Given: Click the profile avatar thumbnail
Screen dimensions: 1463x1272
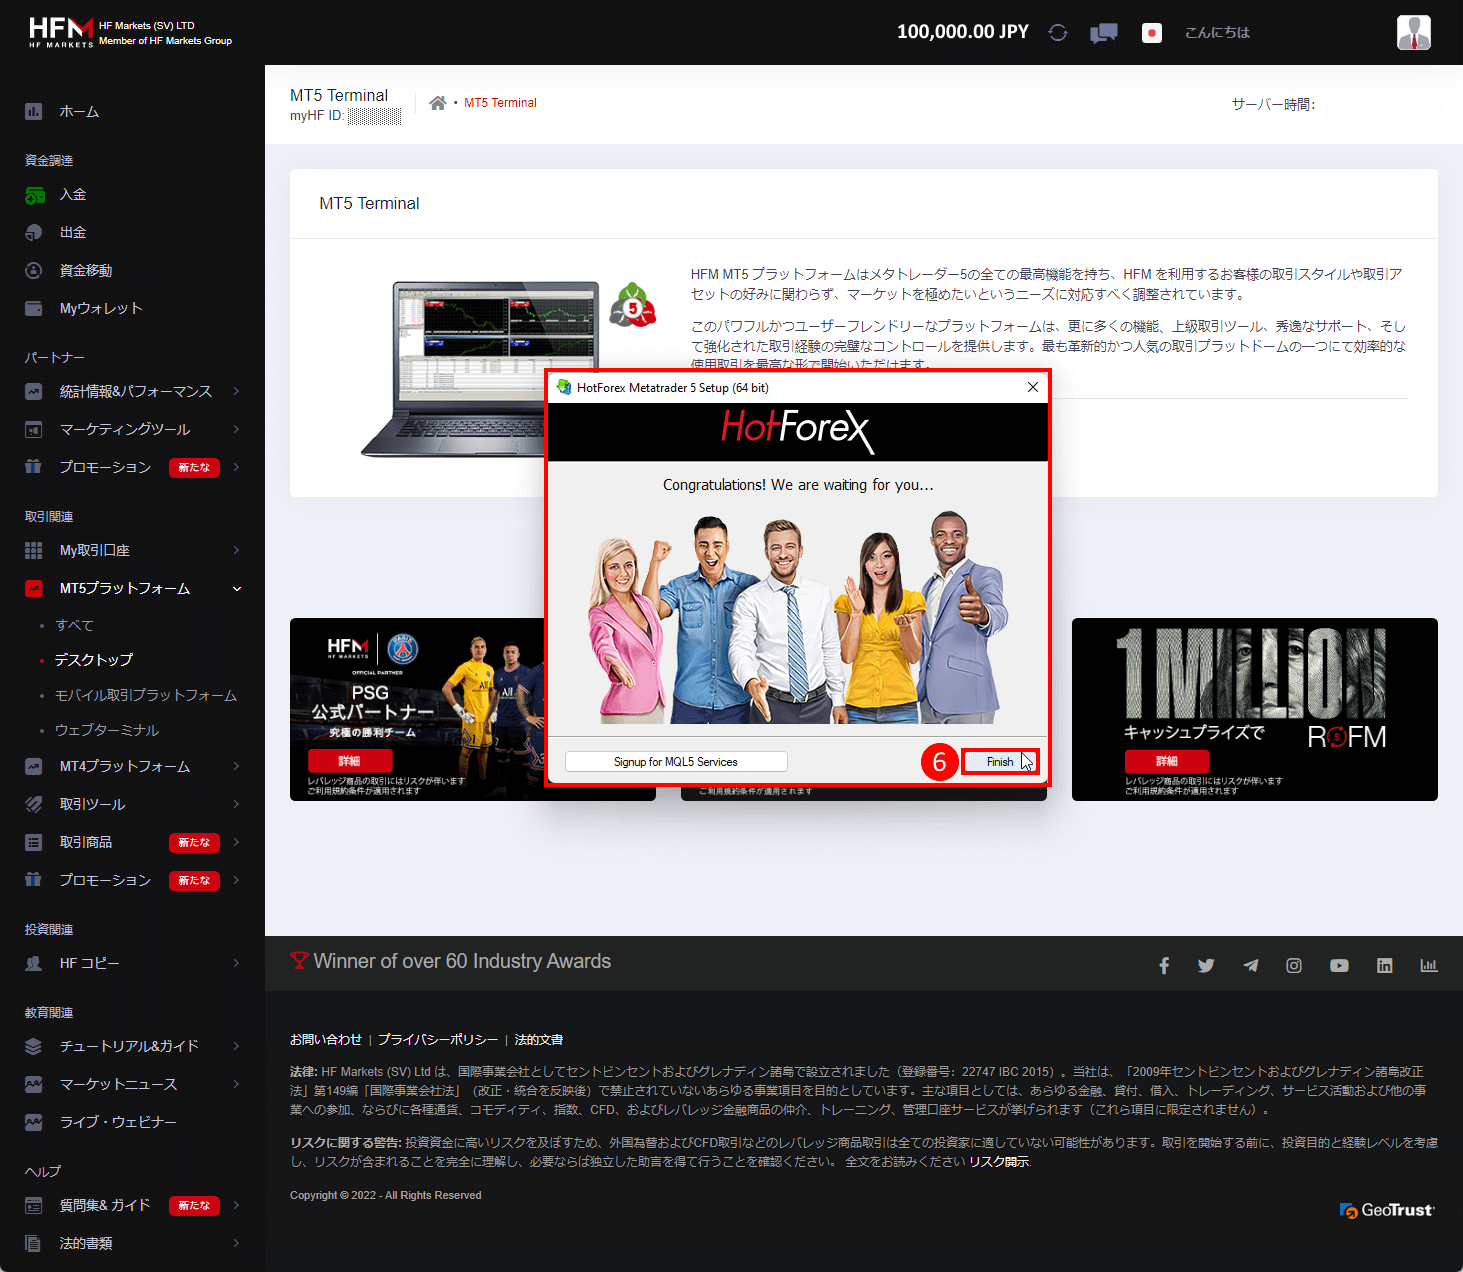Looking at the screenshot, I should coord(1413,32).
